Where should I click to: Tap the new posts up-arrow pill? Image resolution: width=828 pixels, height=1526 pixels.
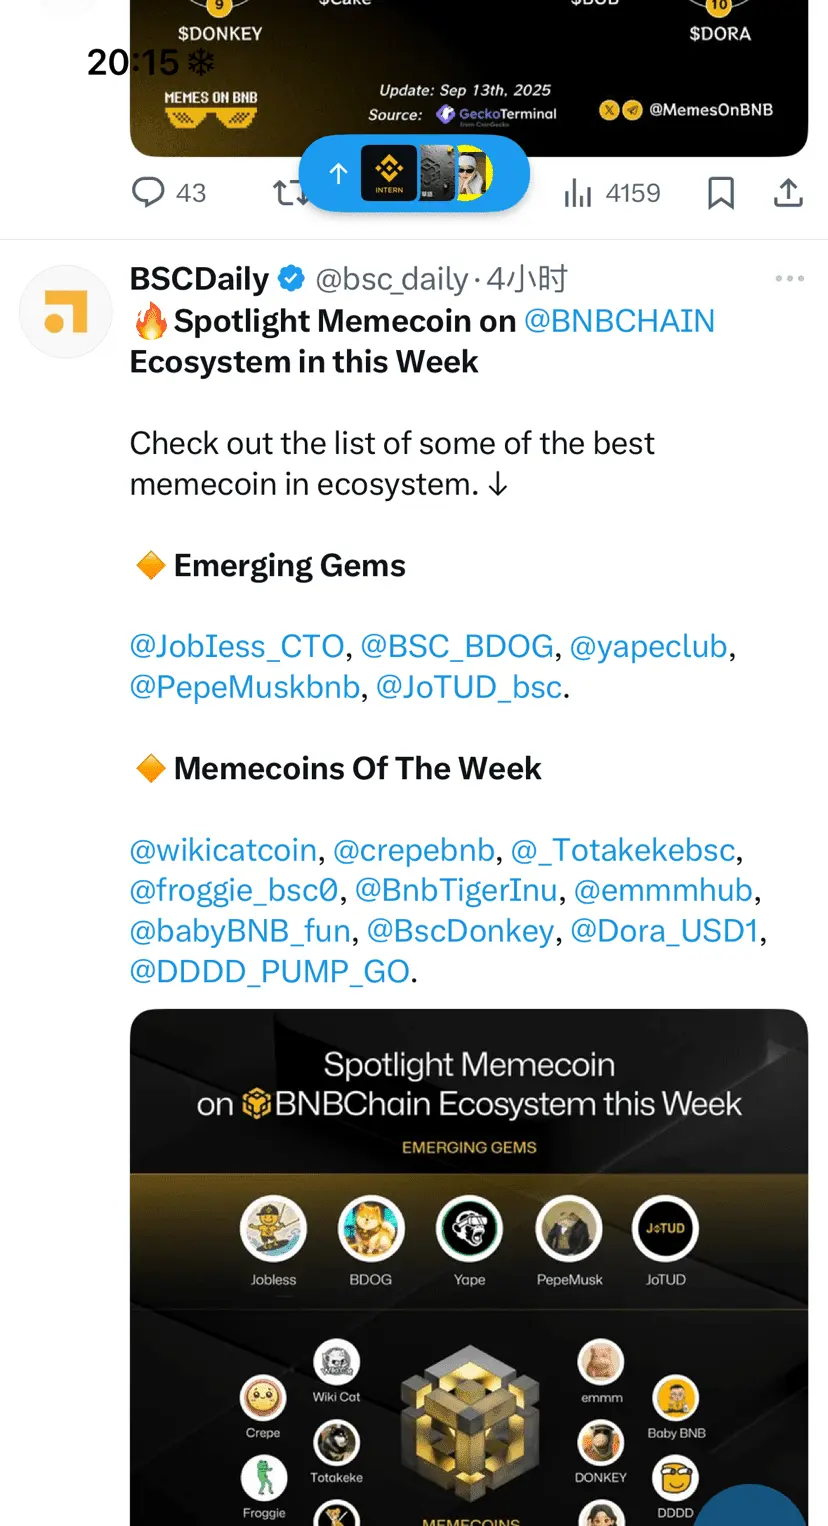(x=414, y=174)
